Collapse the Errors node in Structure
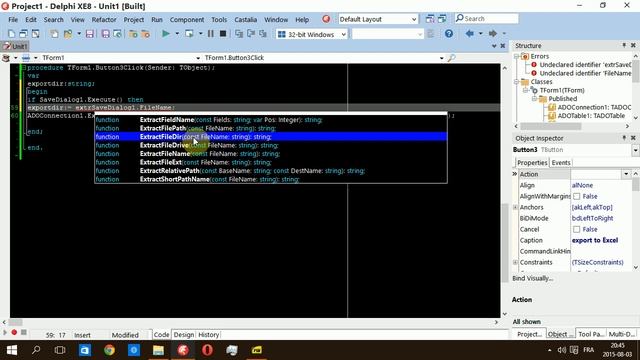Screen dimensions: 640x360 coord(516,56)
